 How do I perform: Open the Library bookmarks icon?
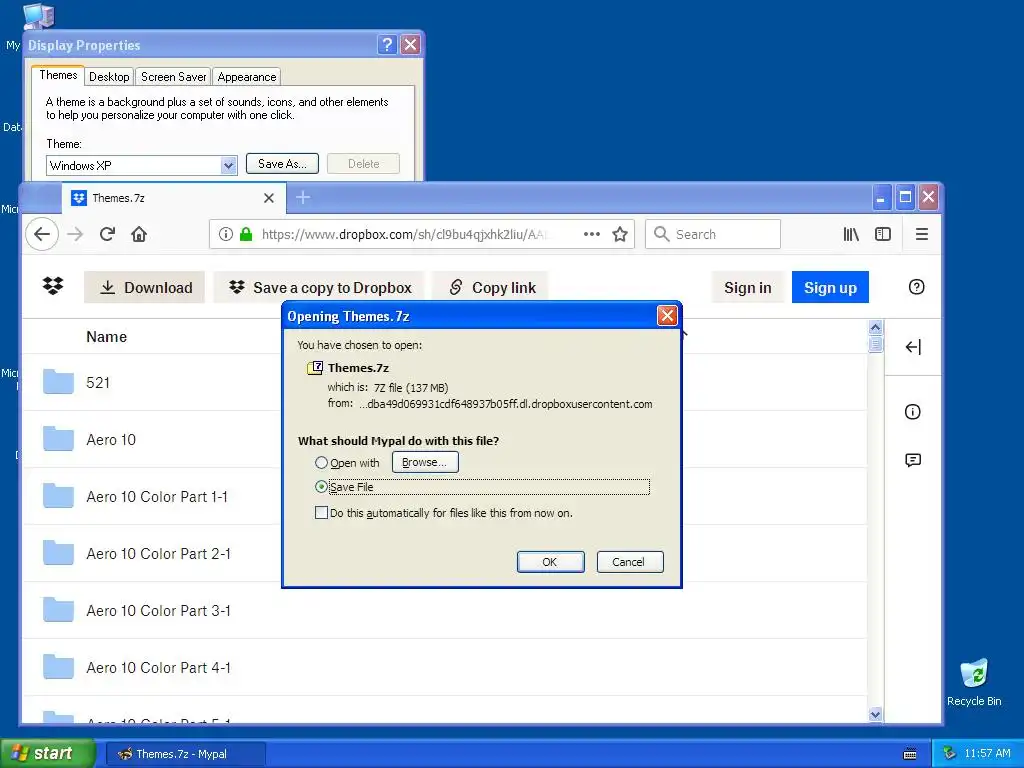(851, 234)
